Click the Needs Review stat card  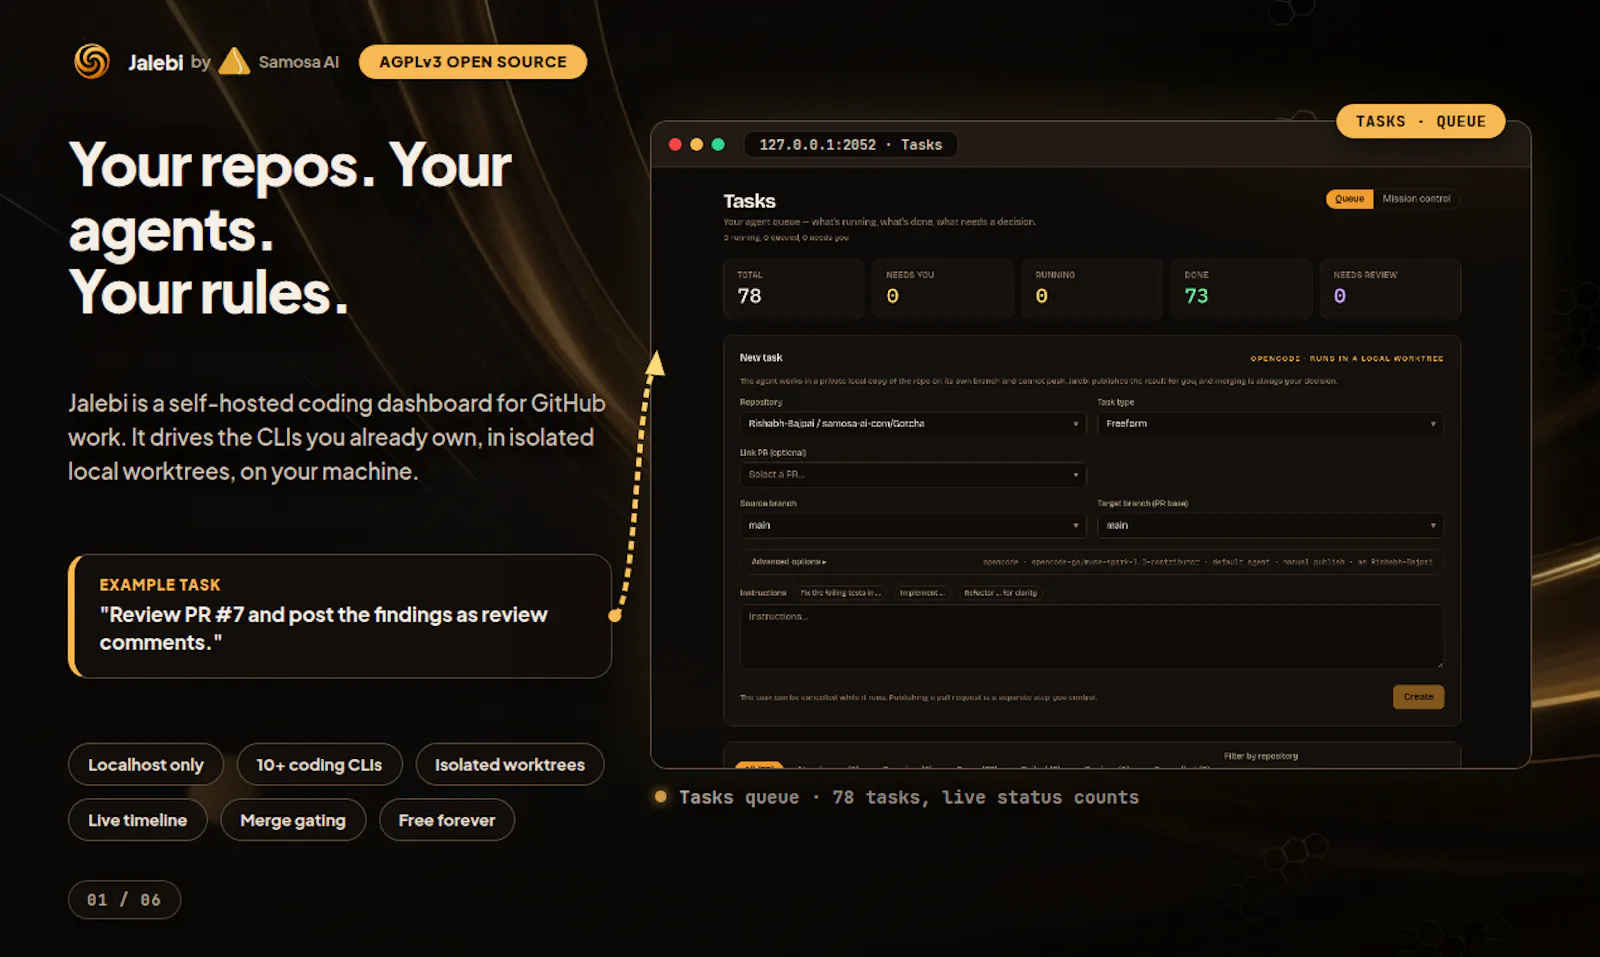pyautogui.click(x=1391, y=289)
